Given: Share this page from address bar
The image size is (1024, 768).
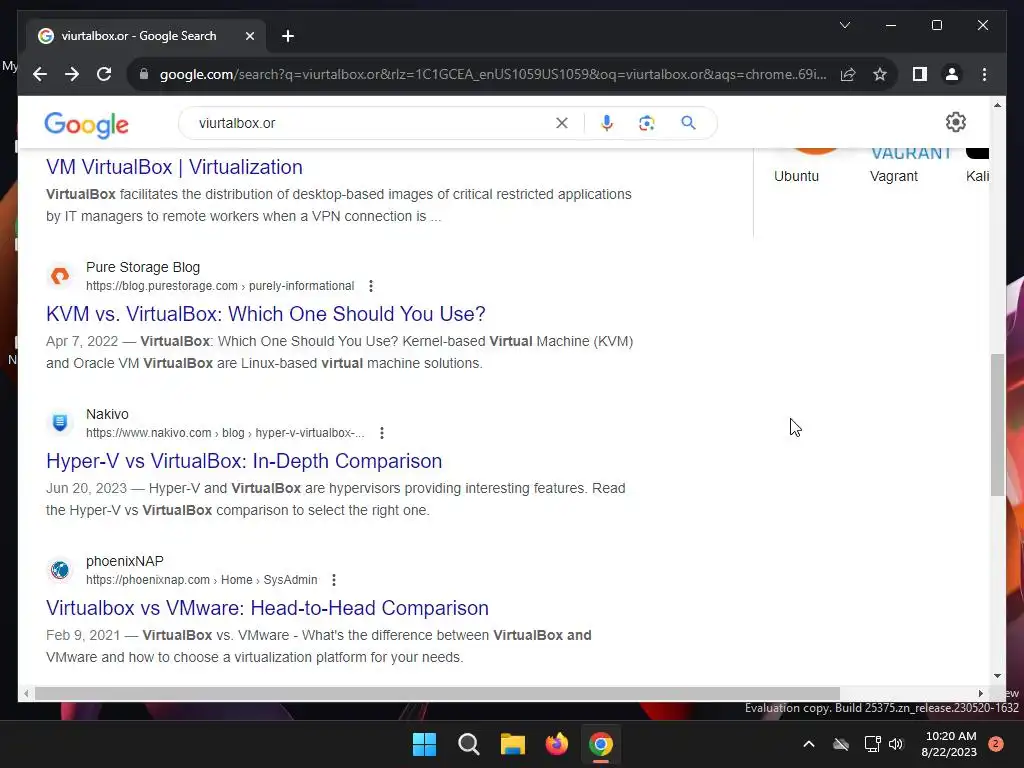Looking at the screenshot, I should point(848,74).
